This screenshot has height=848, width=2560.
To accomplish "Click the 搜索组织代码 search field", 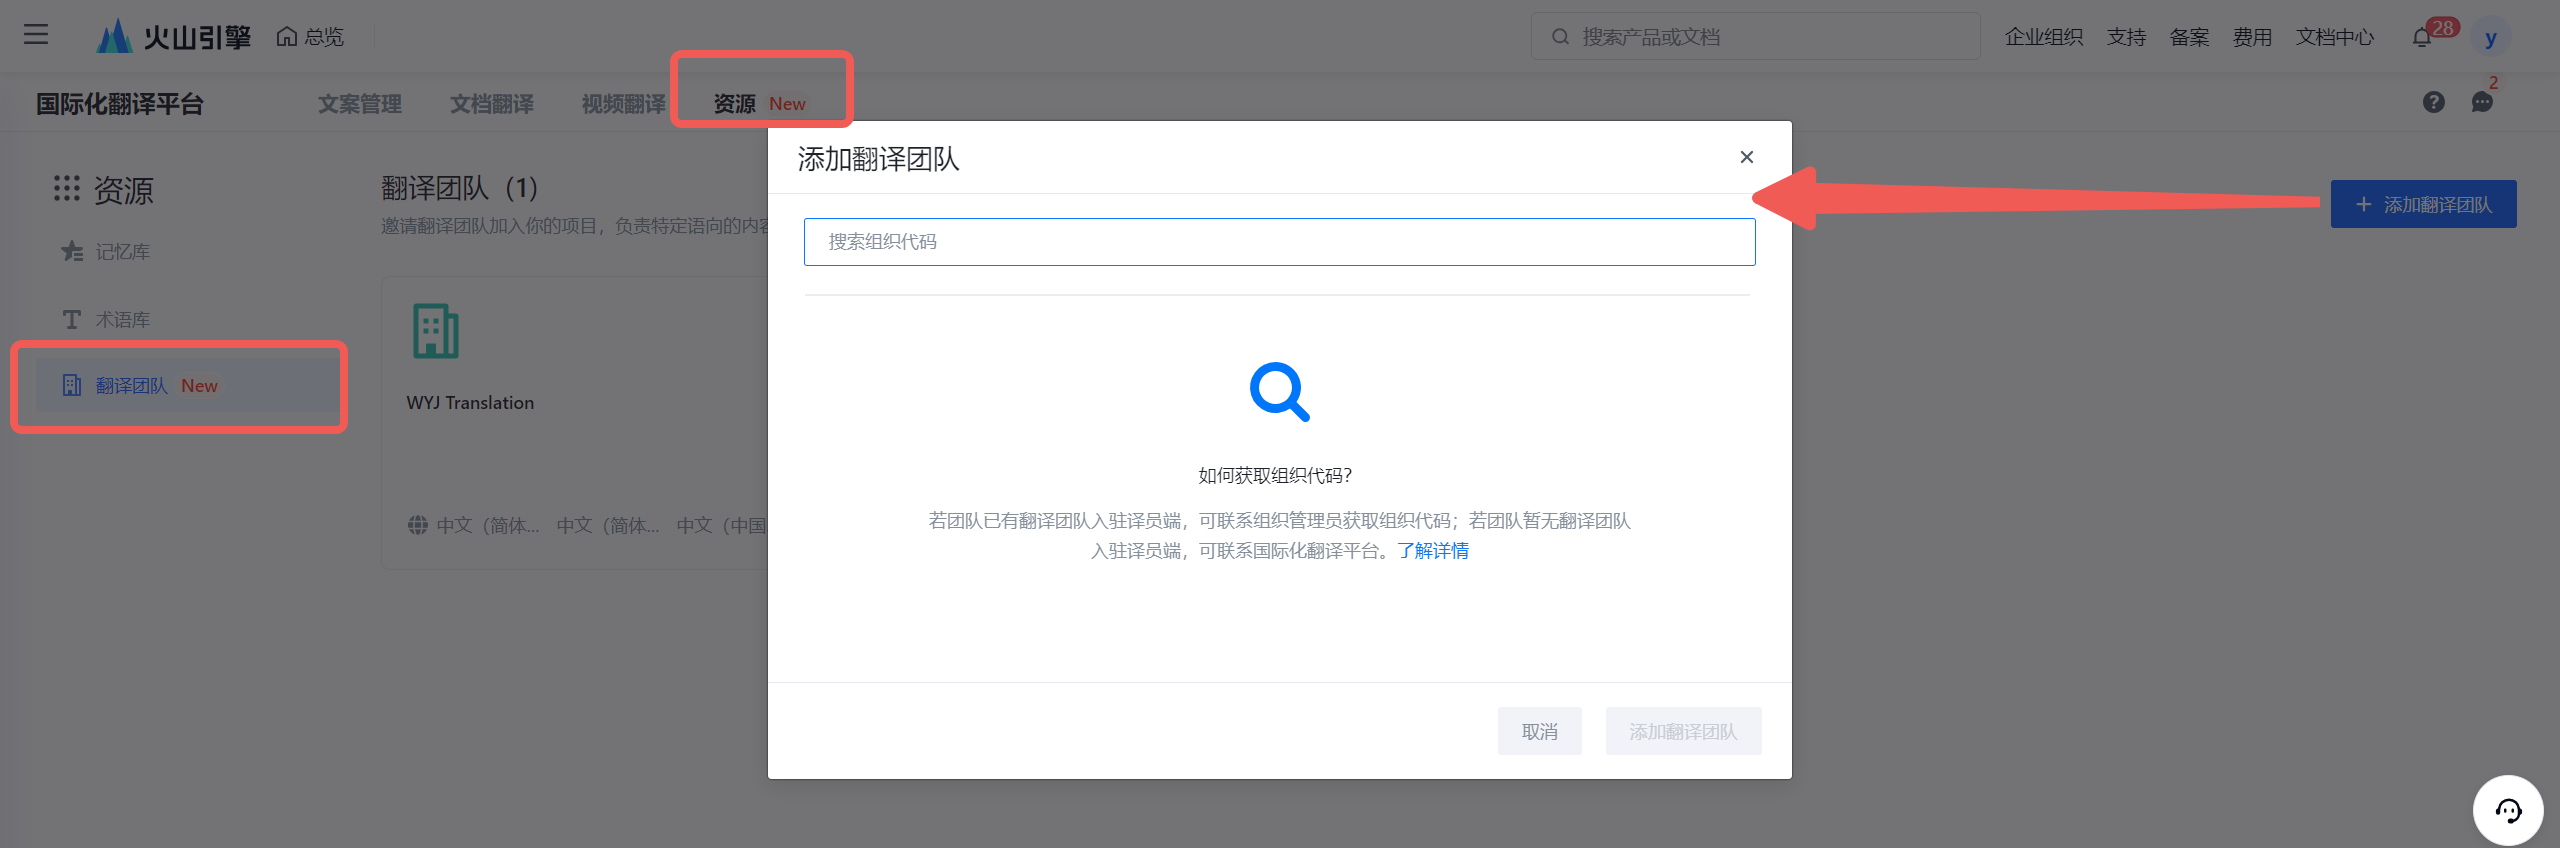I will pos(1279,242).
